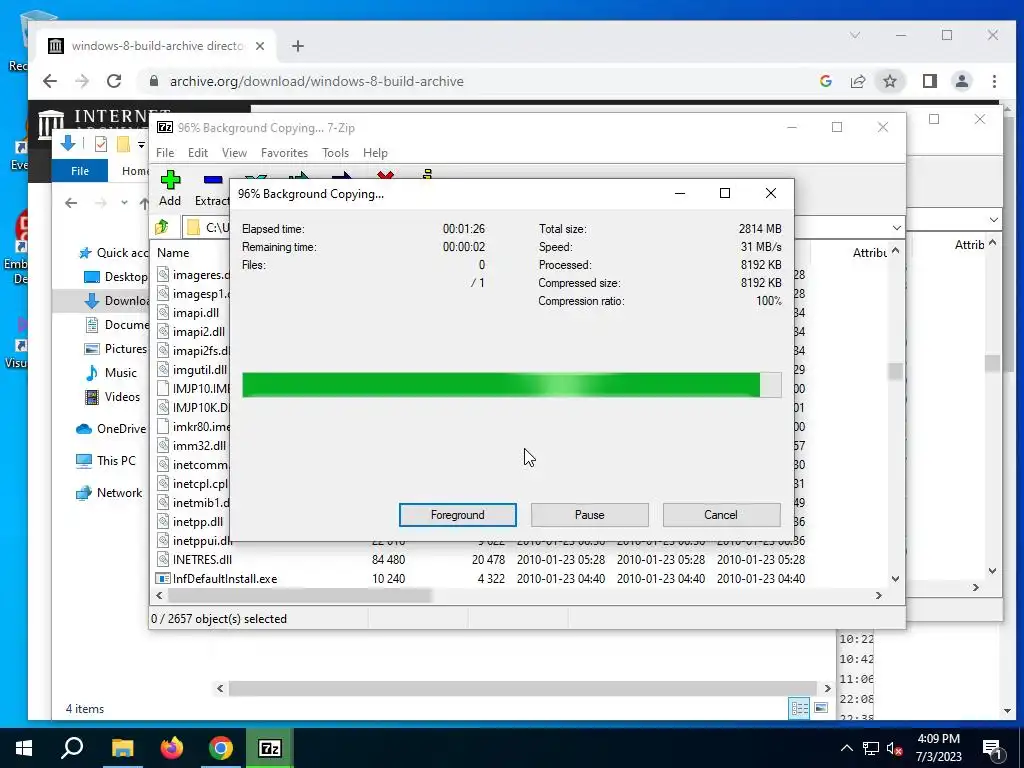This screenshot has height=768, width=1024.
Task: Select This PC in Explorer sidebar
Action: [106, 461]
